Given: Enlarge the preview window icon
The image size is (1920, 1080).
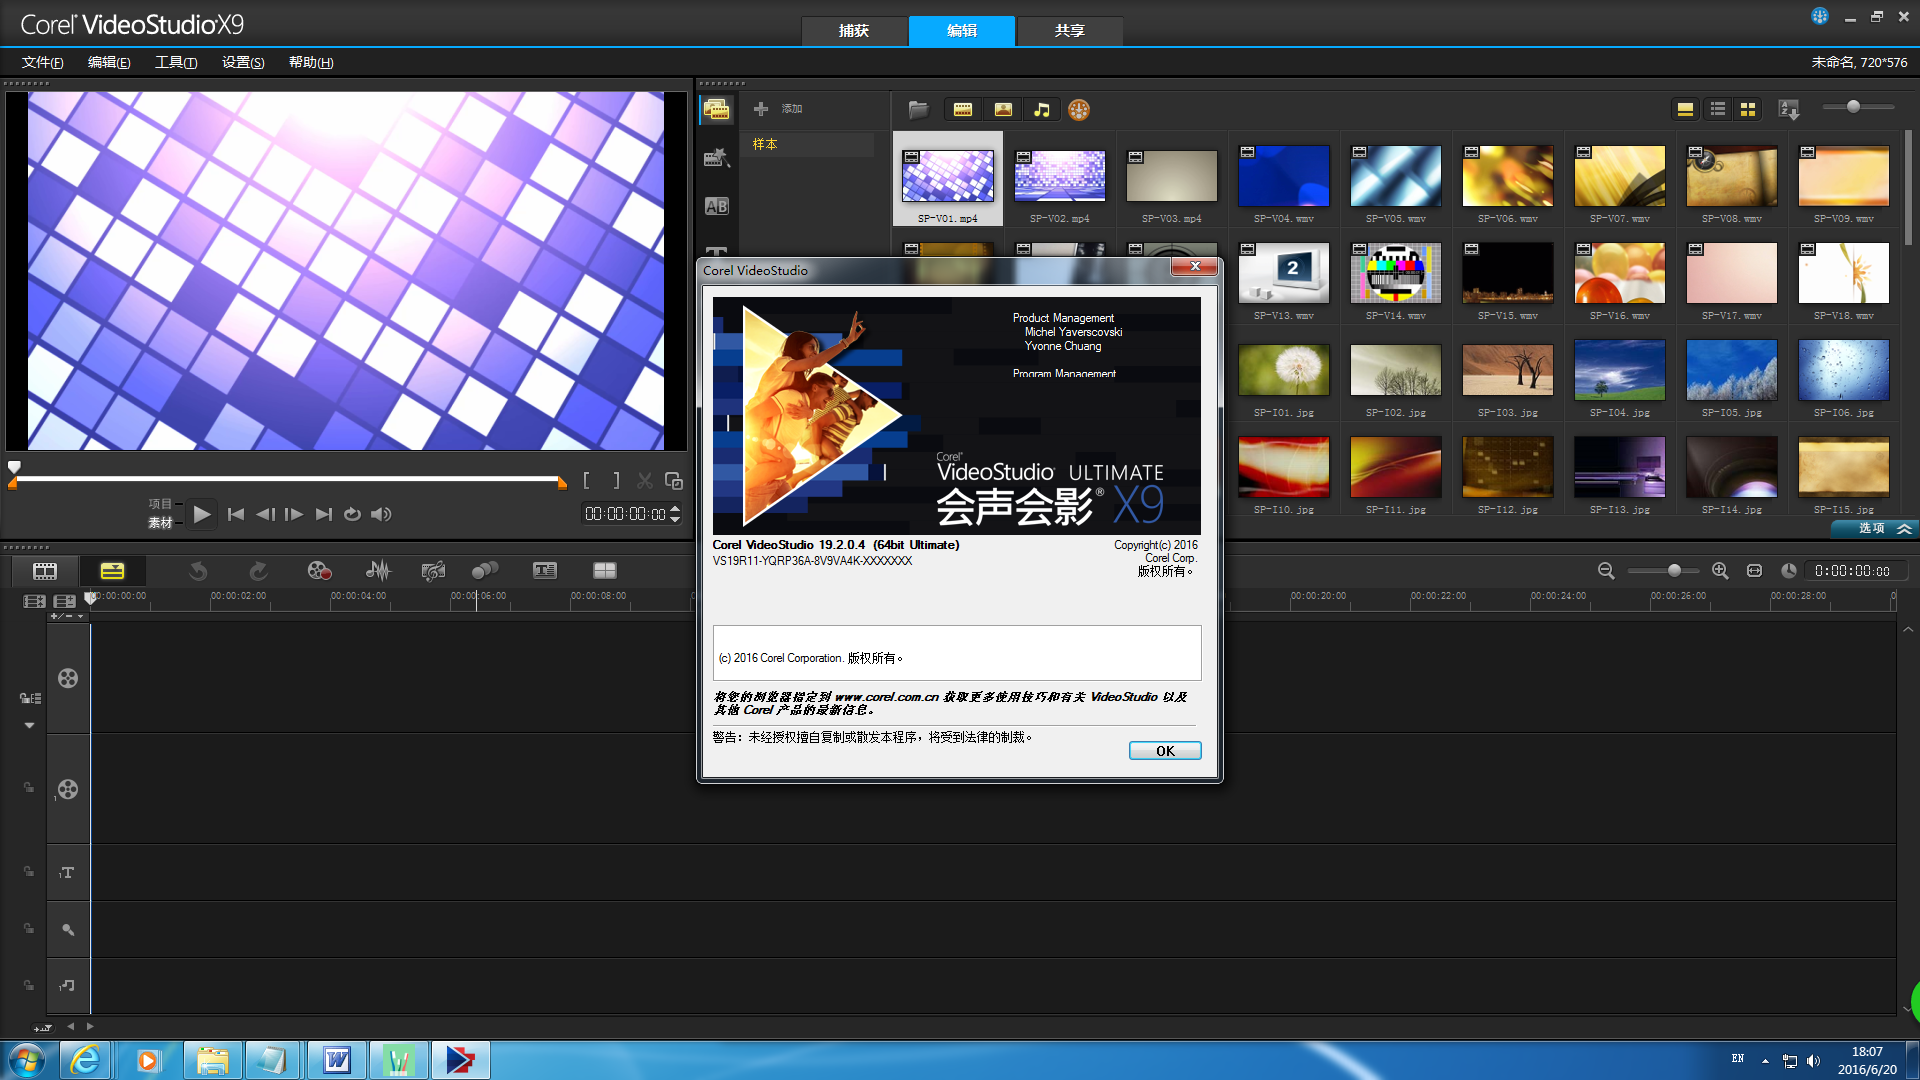Looking at the screenshot, I should [x=674, y=481].
